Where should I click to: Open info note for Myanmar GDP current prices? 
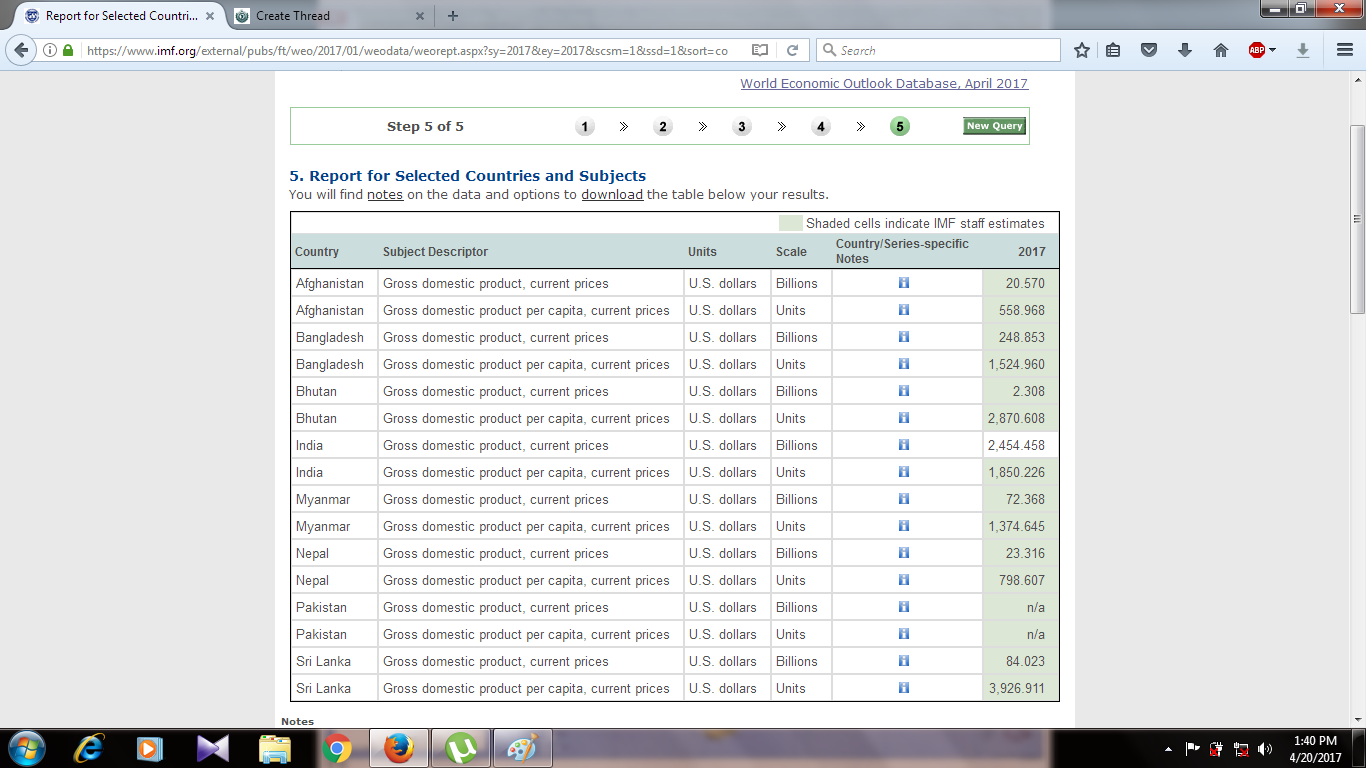(x=904, y=499)
